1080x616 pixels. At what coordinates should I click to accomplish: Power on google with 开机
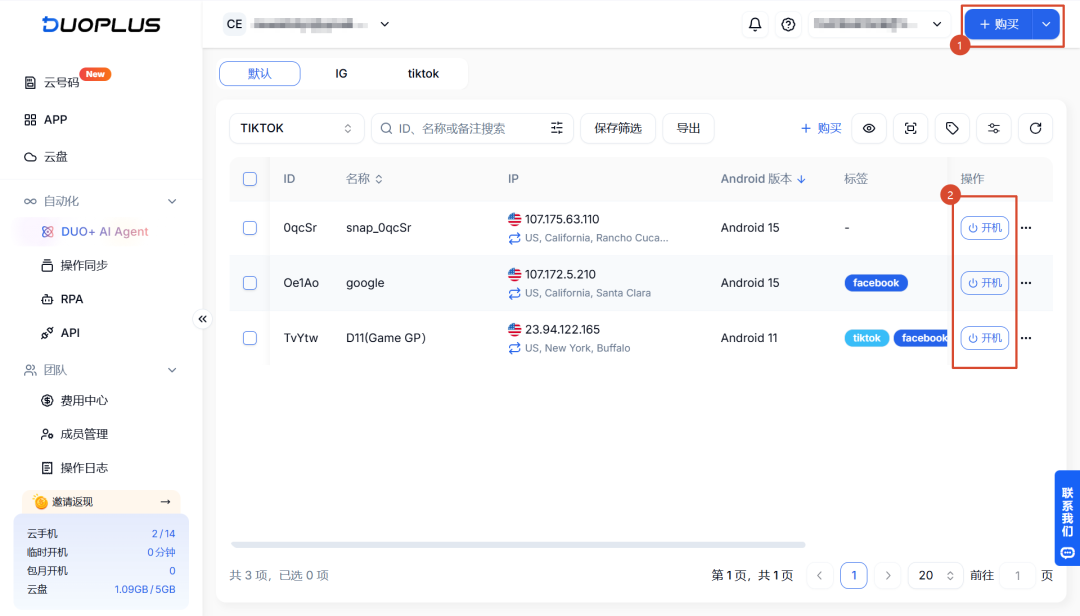985,283
